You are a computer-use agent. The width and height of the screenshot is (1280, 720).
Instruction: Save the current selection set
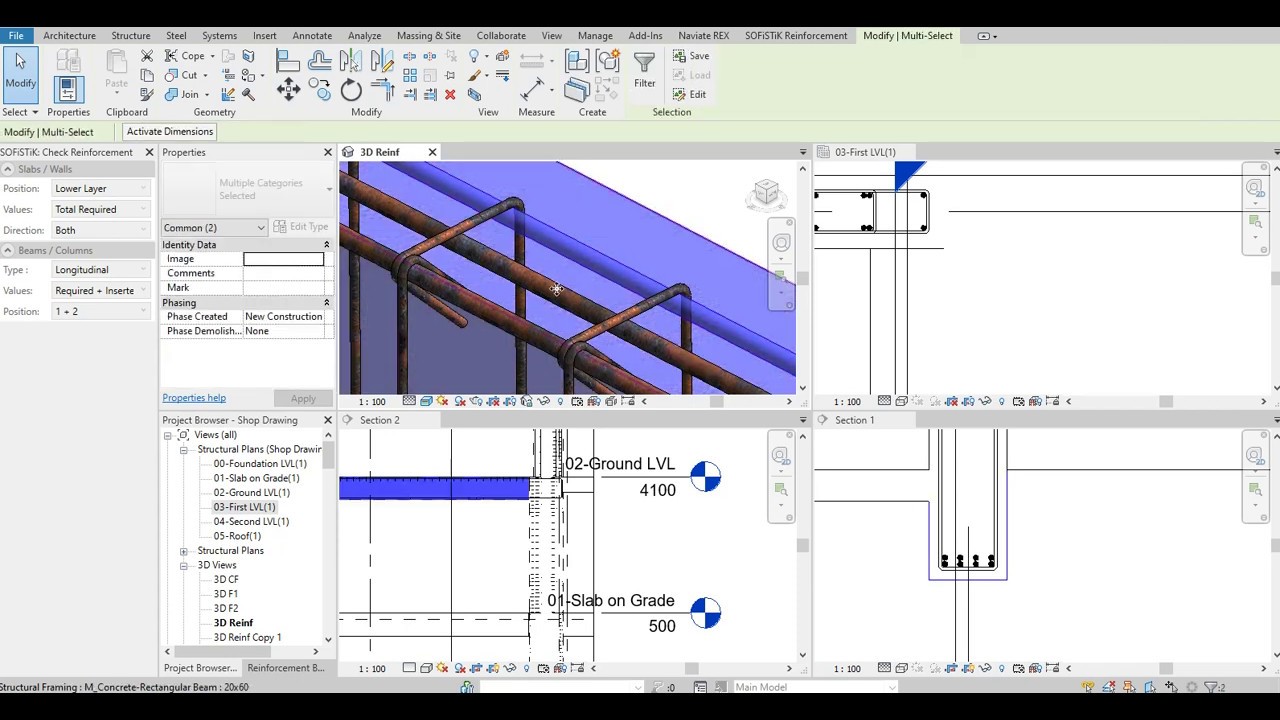tap(691, 56)
